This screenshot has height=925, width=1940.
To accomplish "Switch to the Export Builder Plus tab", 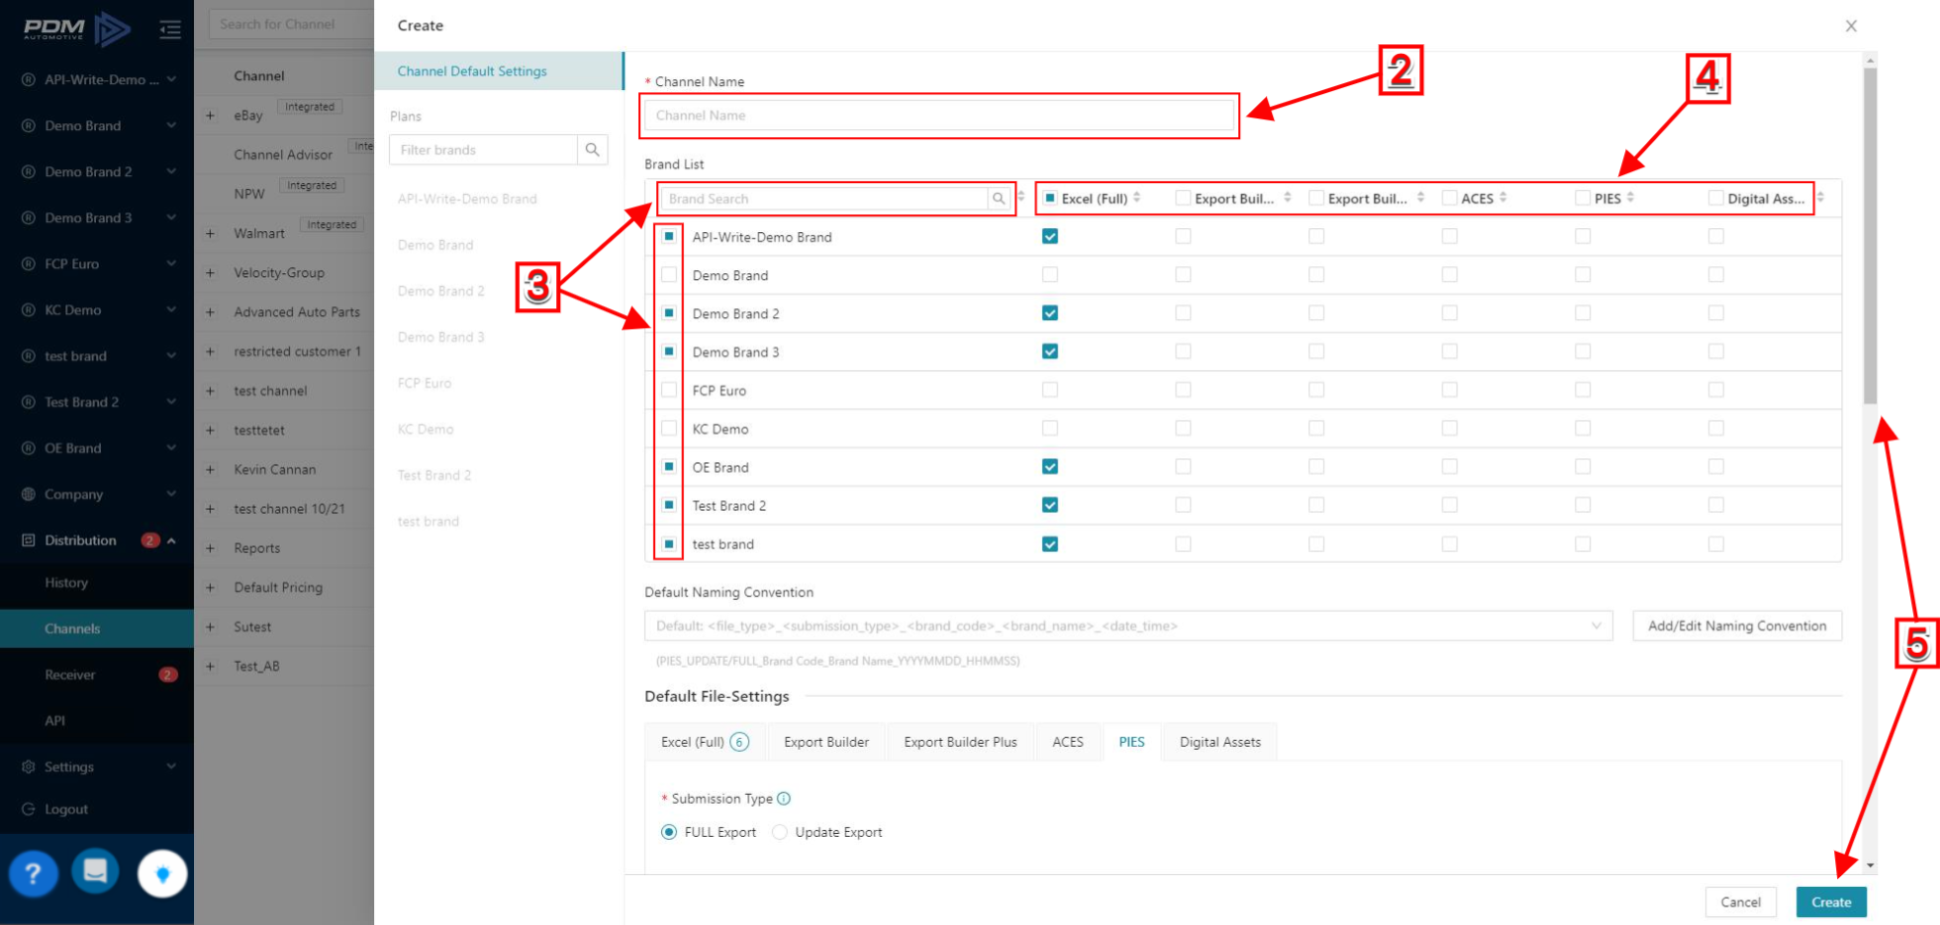I will 960,742.
